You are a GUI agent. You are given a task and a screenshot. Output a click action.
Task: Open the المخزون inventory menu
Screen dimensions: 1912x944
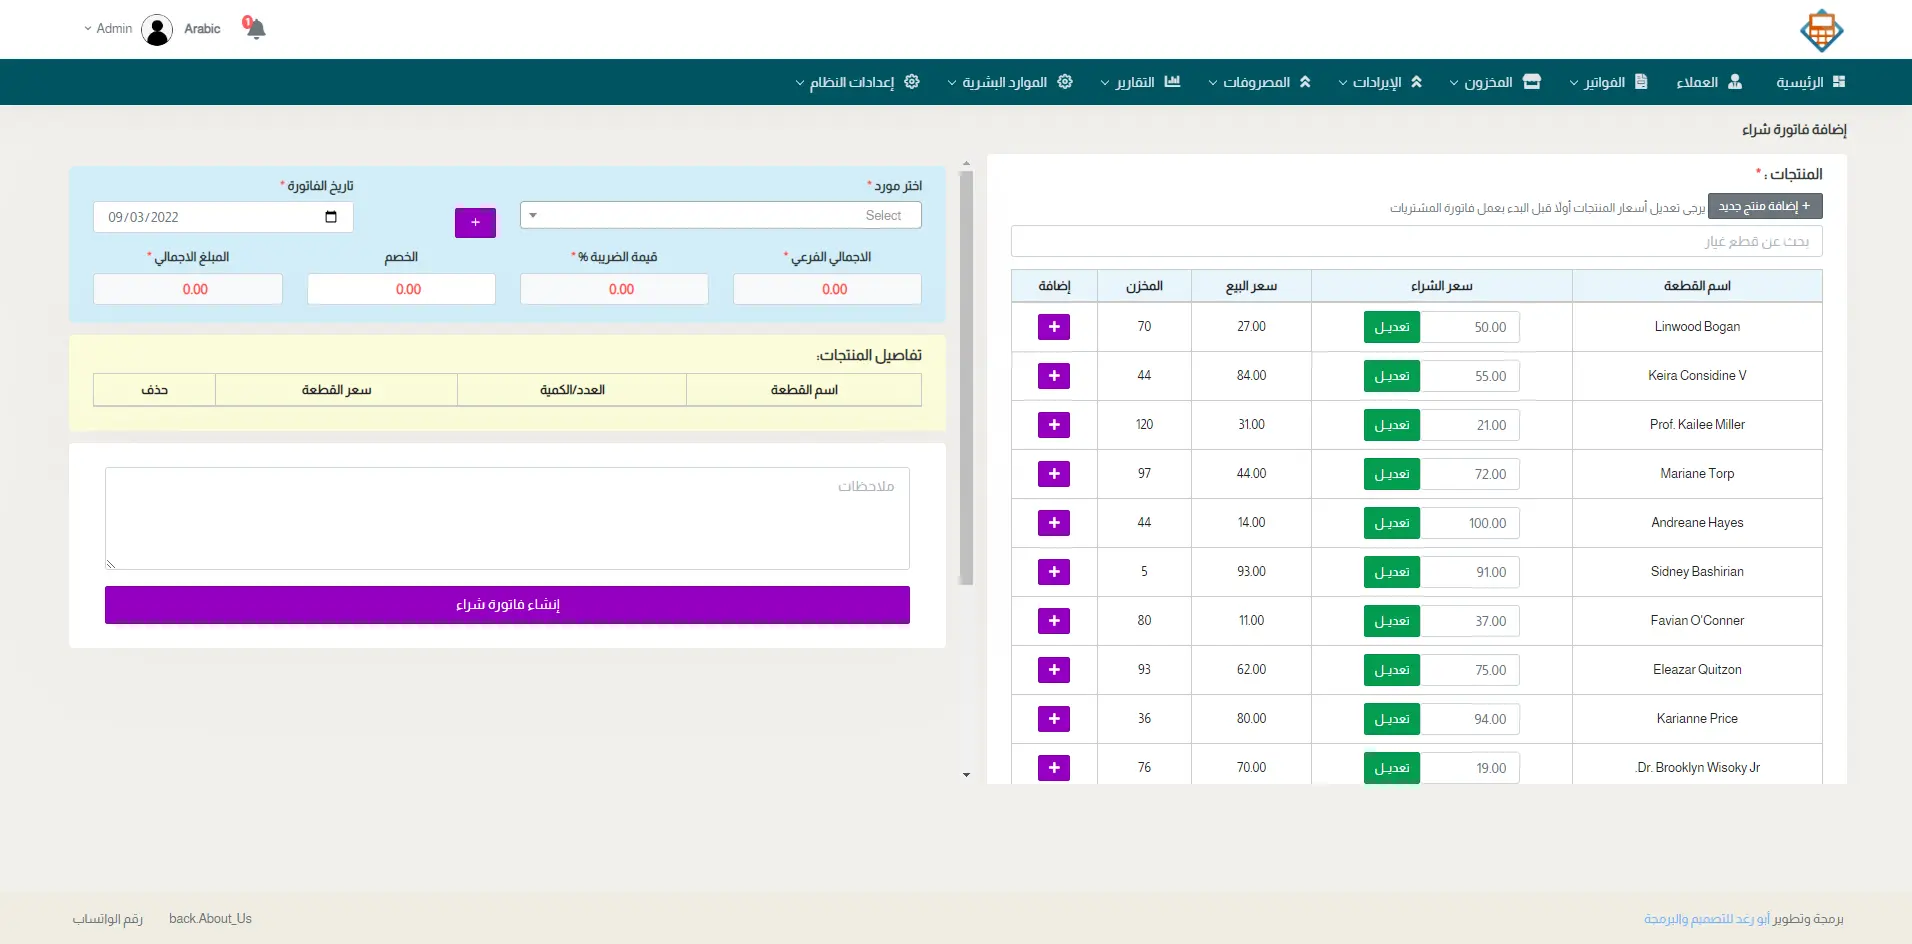coord(1495,82)
